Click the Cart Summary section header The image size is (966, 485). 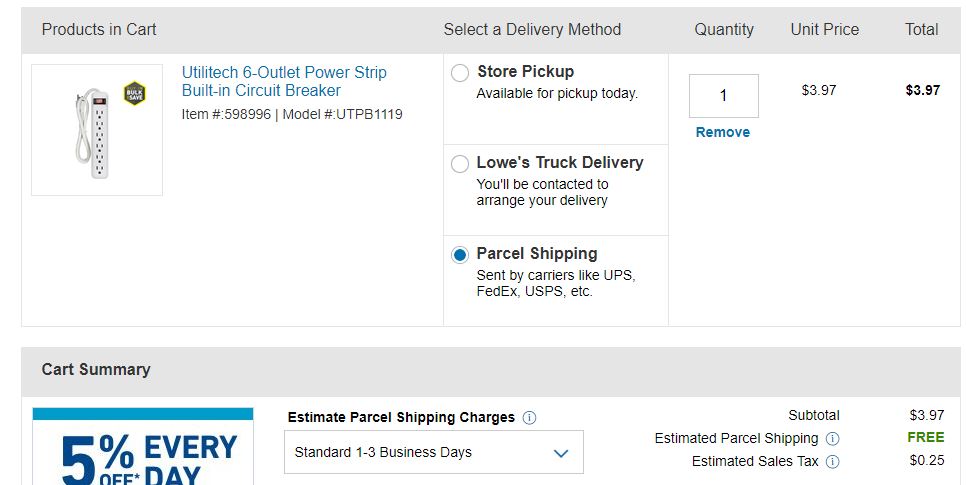pyautogui.click(x=96, y=369)
